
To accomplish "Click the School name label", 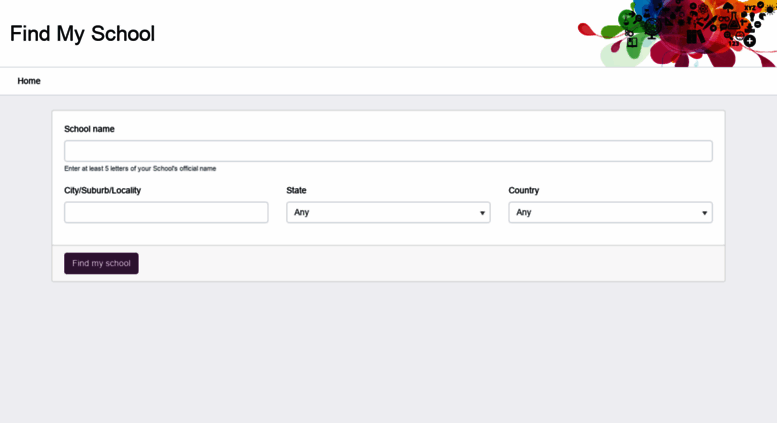I will 89,129.
